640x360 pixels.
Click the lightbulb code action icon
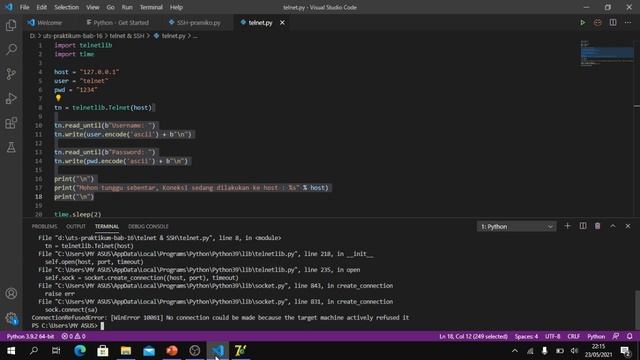58,98
